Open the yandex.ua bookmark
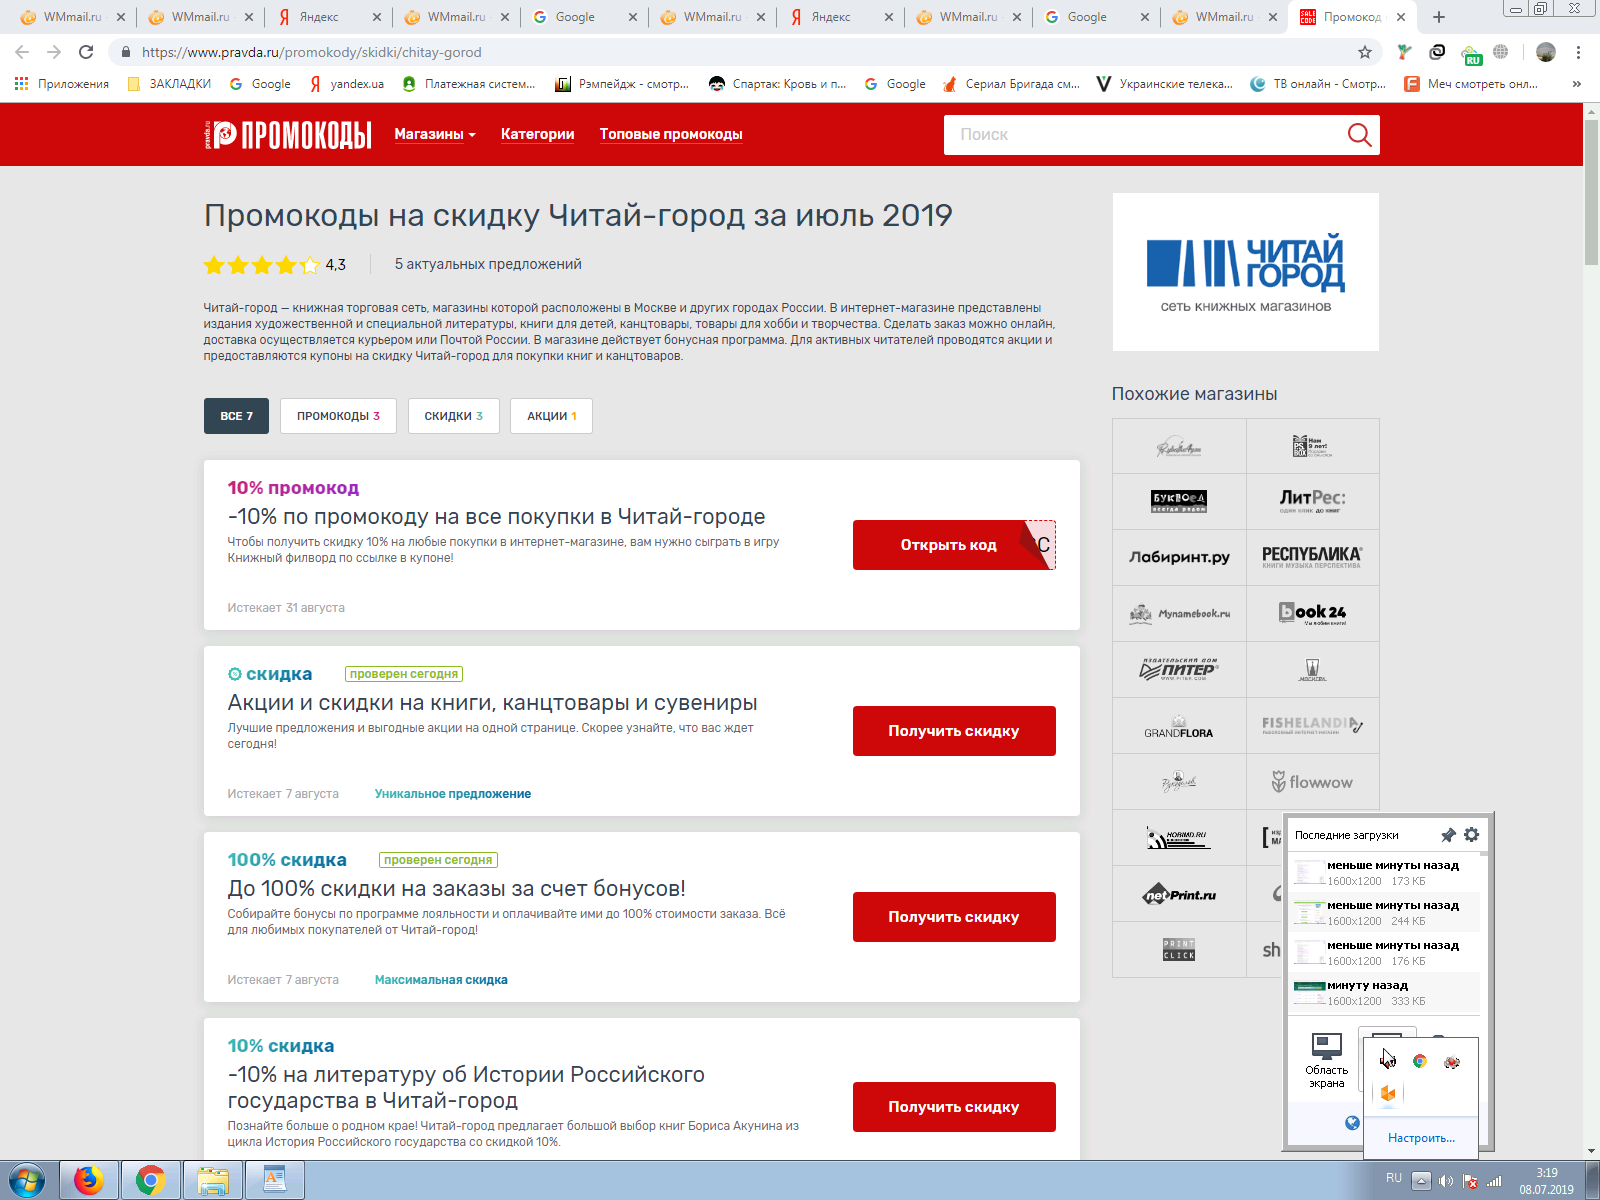The image size is (1600, 1200). tap(346, 84)
